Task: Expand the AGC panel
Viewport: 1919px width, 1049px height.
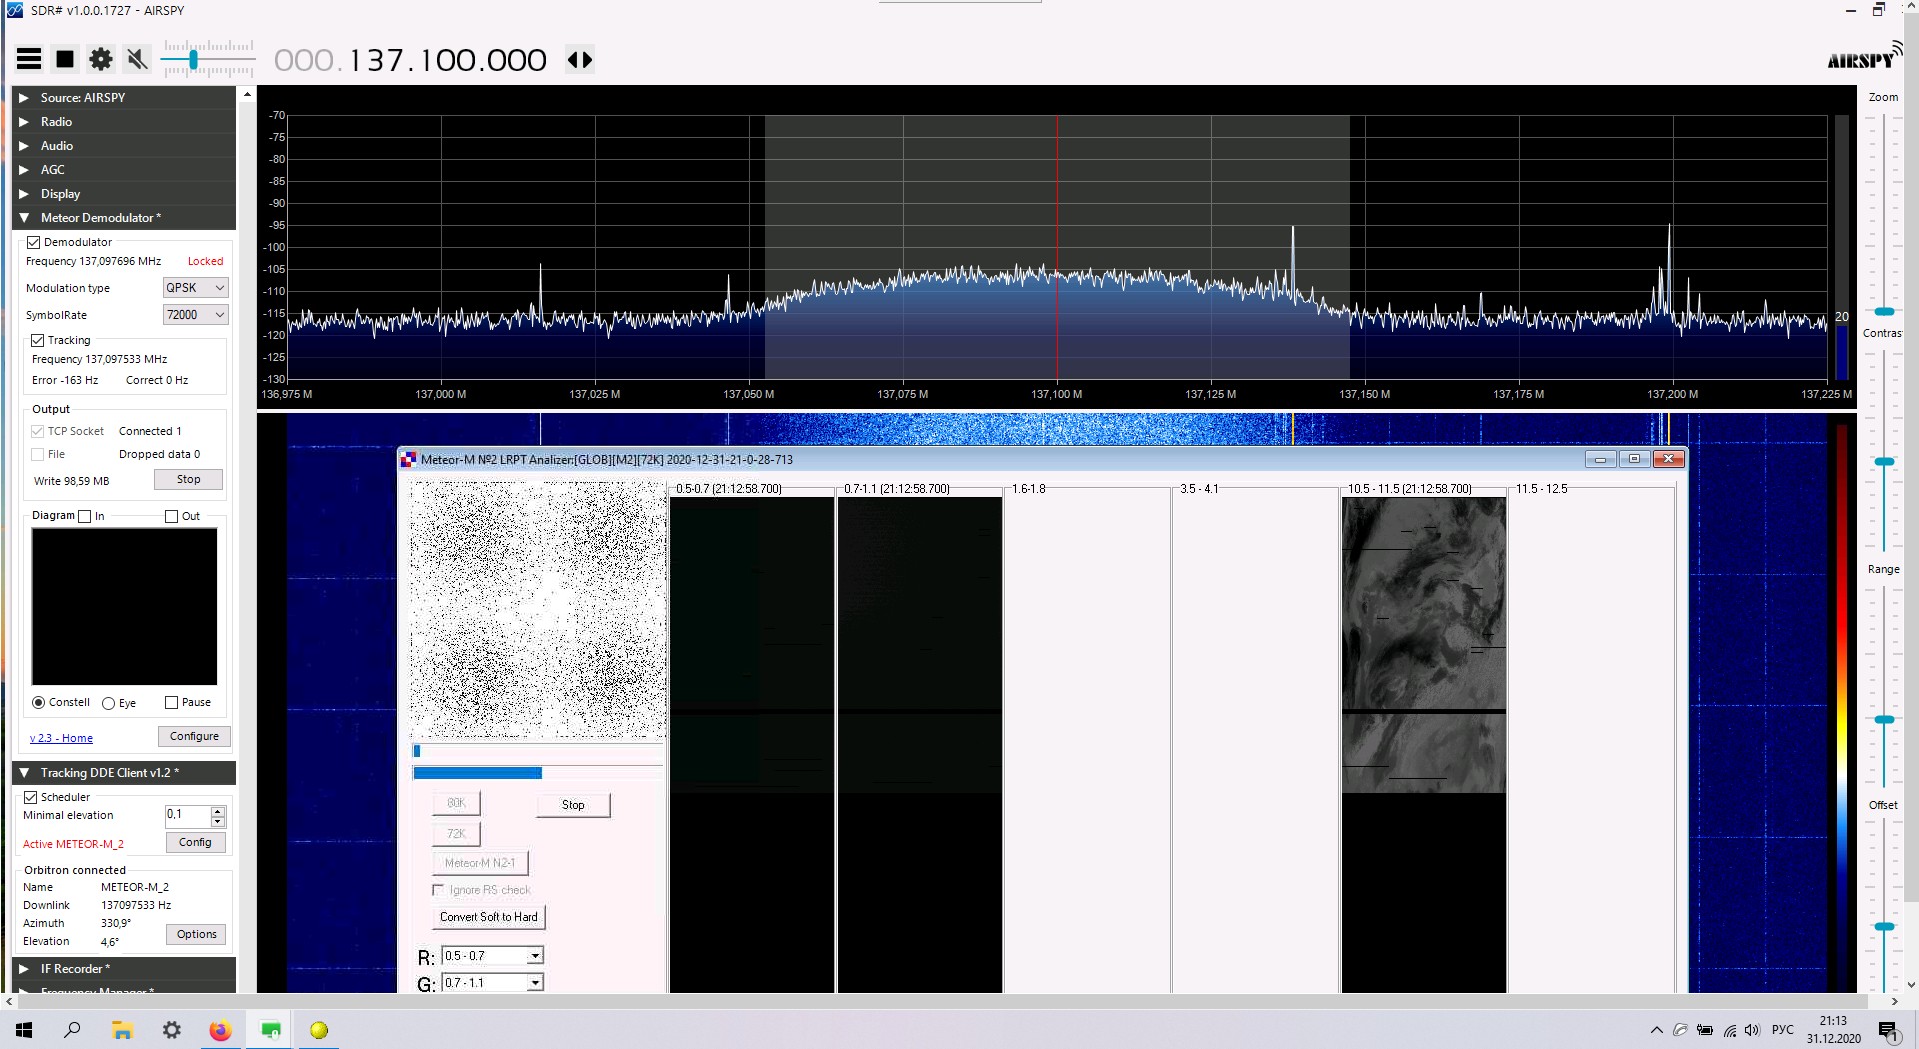Action: [125, 169]
